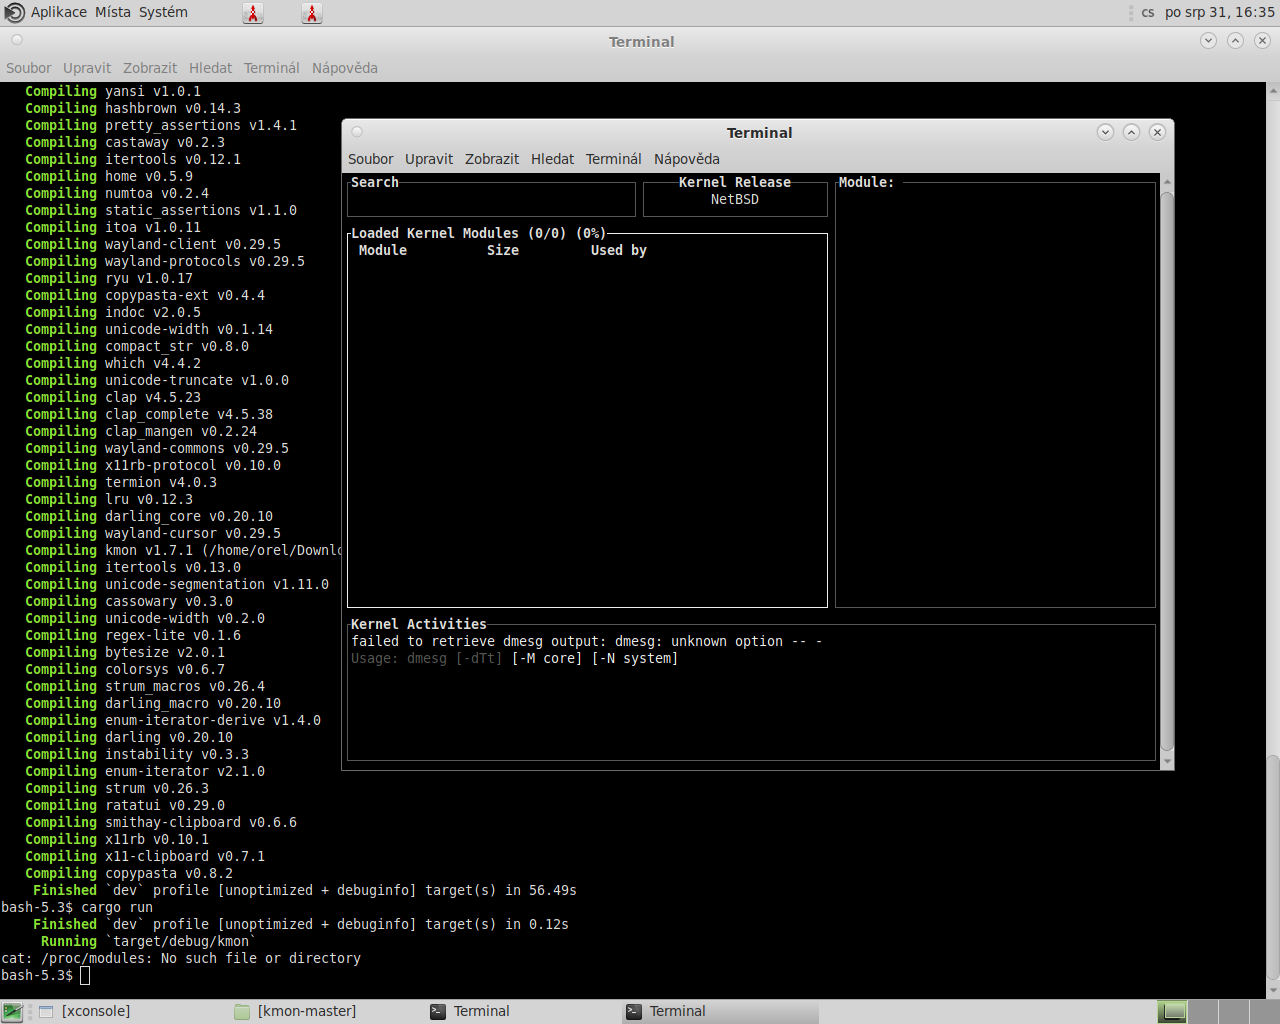Viewport: 1280px width, 1024px height.
Task: Click the 'Compiling copypasta v0.8.2' line
Action: [129, 873]
